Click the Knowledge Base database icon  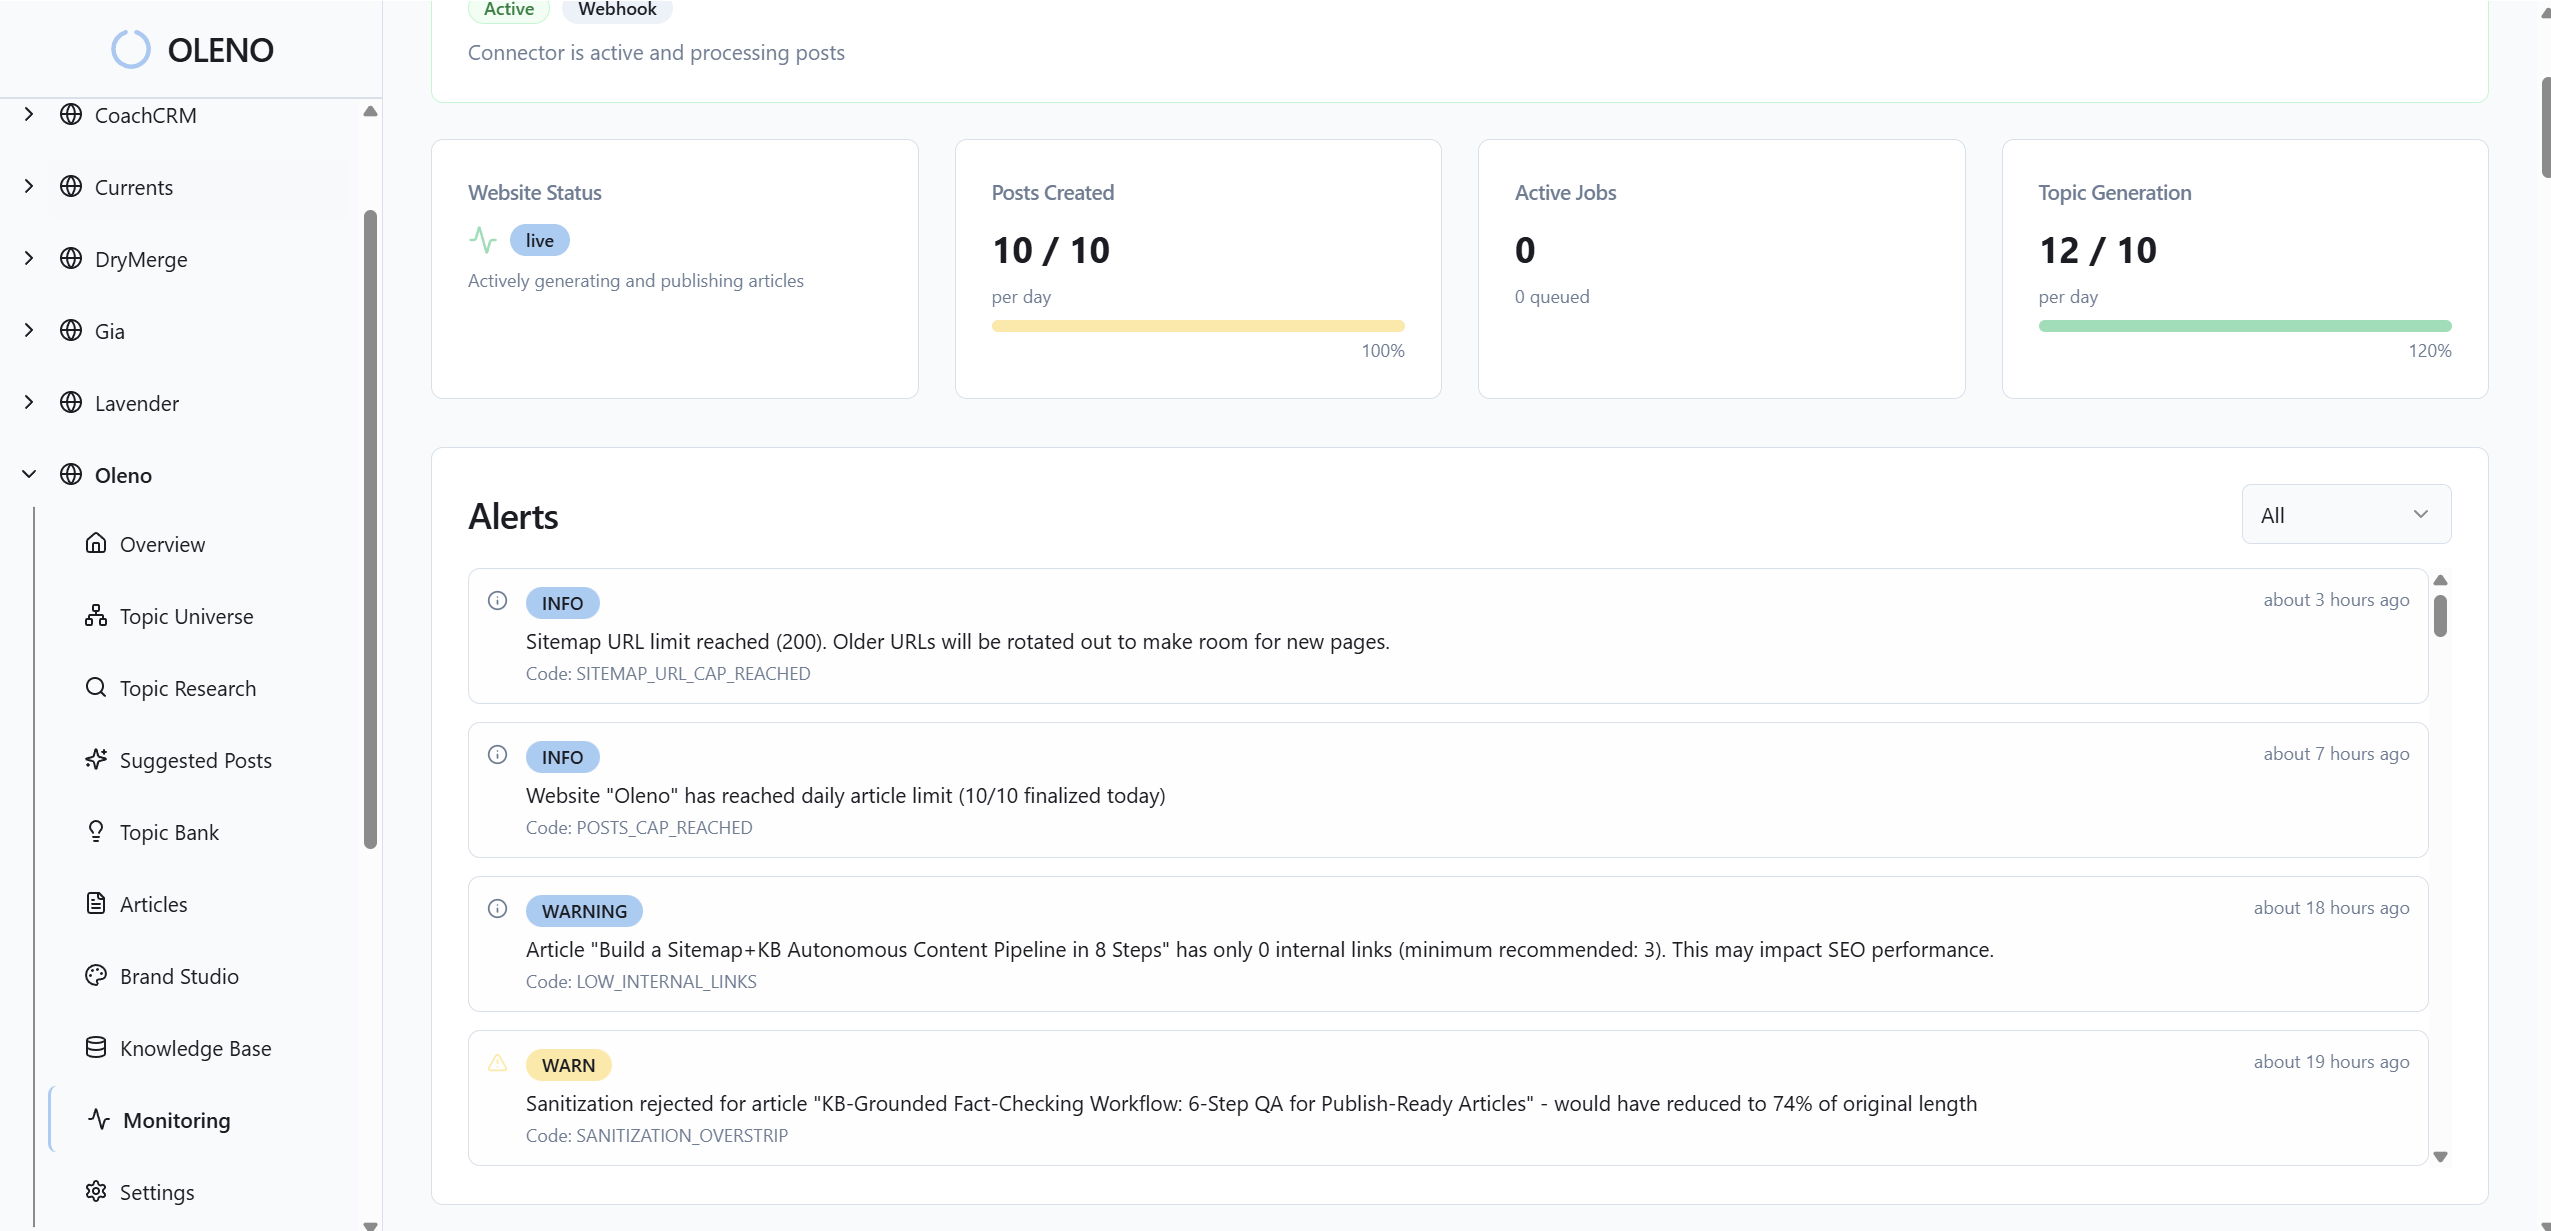tap(95, 1047)
